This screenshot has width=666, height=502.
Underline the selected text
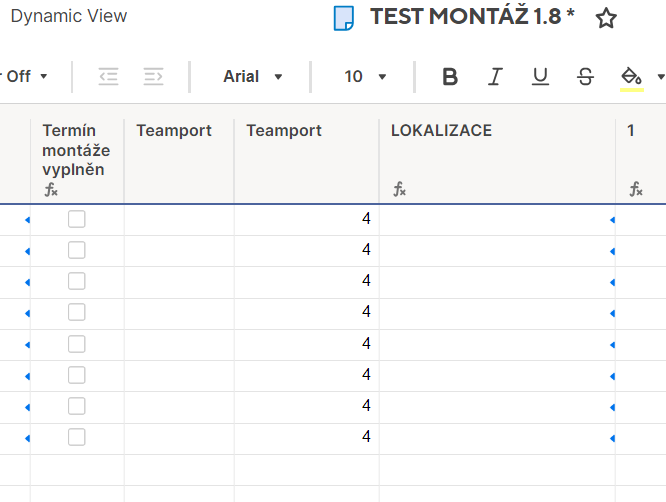[x=540, y=77]
